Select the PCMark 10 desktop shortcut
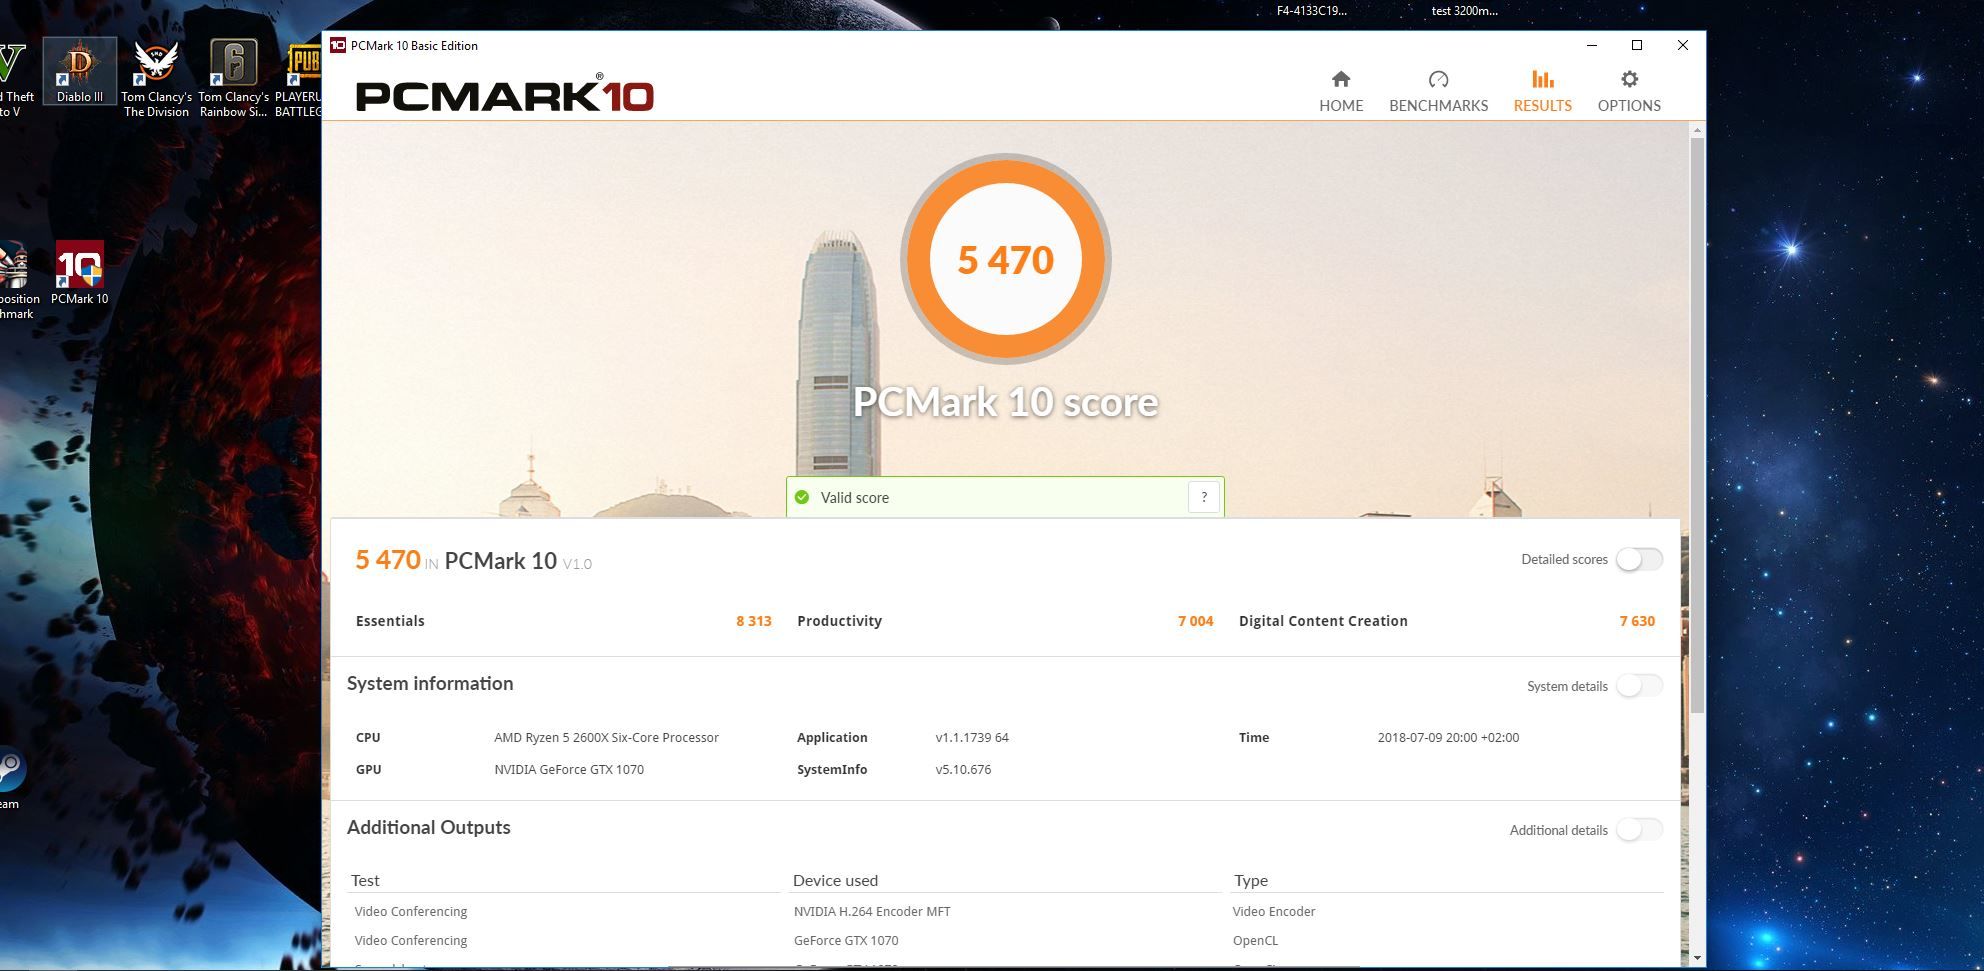1984x971 pixels. [80, 273]
